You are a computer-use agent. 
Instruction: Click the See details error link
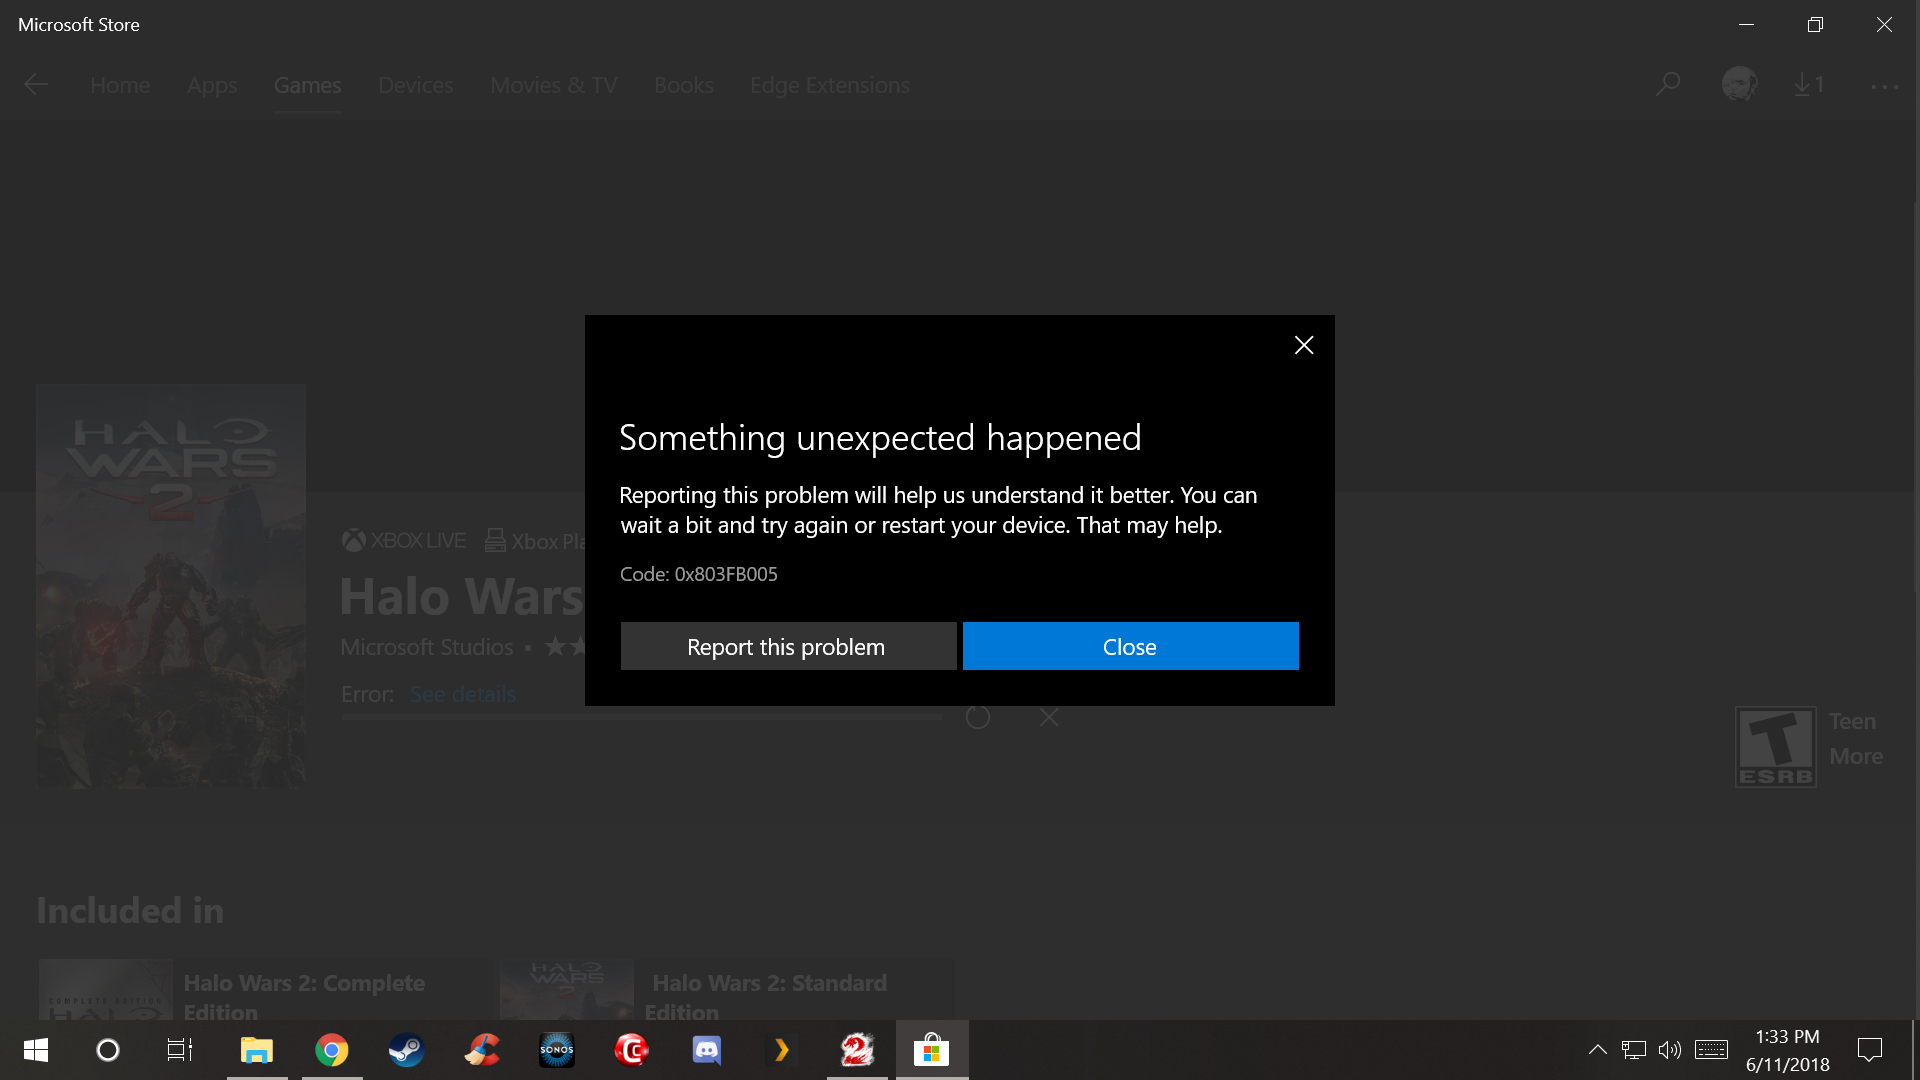(x=463, y=694)
